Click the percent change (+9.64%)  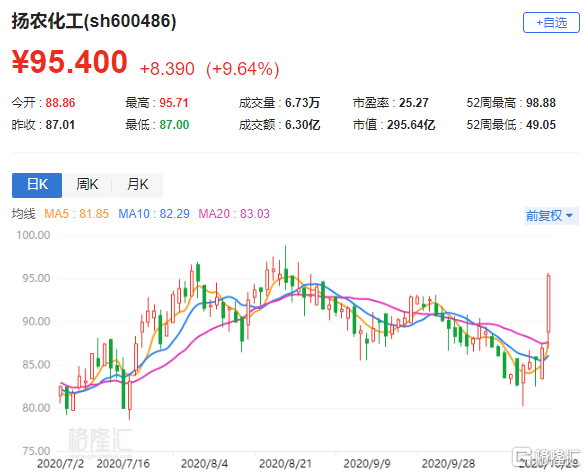(x=243, y=69)
